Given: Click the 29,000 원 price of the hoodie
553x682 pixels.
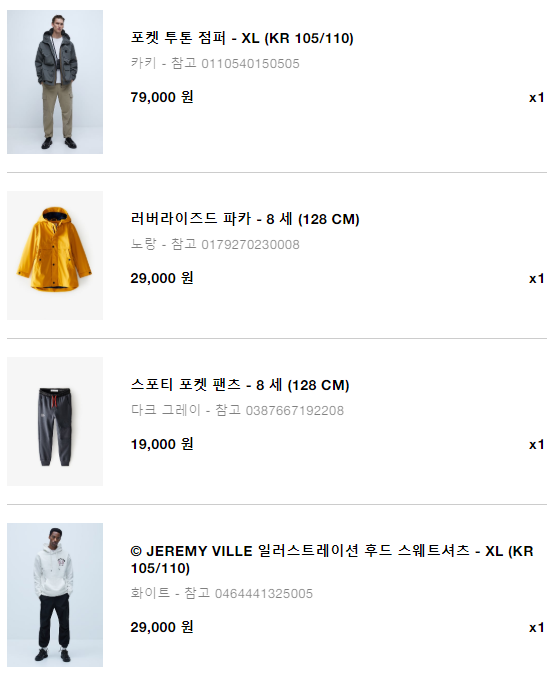Looking at the screenshot, I should coord(162,627).
